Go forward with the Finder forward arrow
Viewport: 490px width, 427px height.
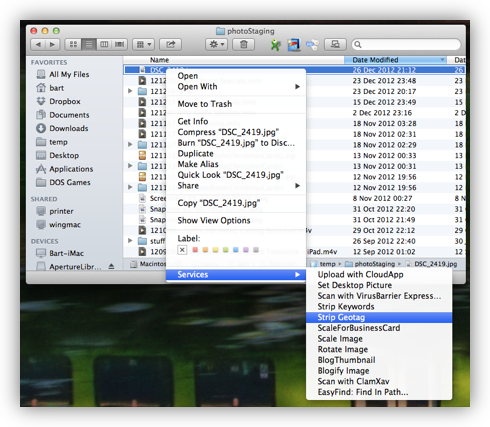(52, 44)
